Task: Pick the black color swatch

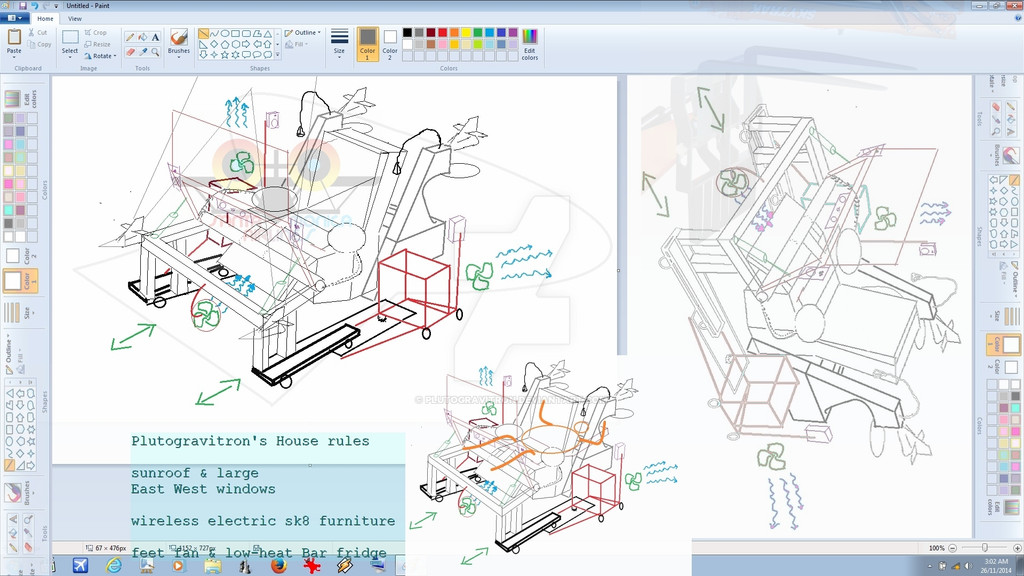Action: [408, 33]
